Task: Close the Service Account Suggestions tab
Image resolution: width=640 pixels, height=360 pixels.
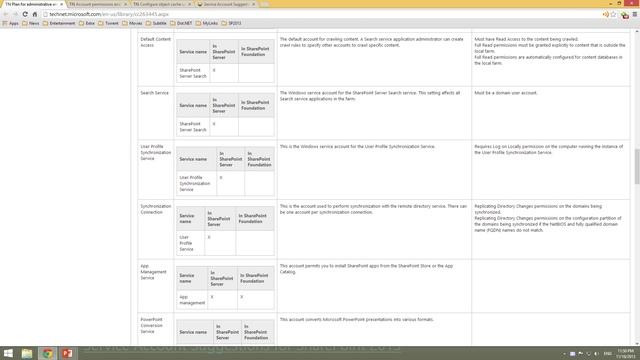Action: (253, 4)
